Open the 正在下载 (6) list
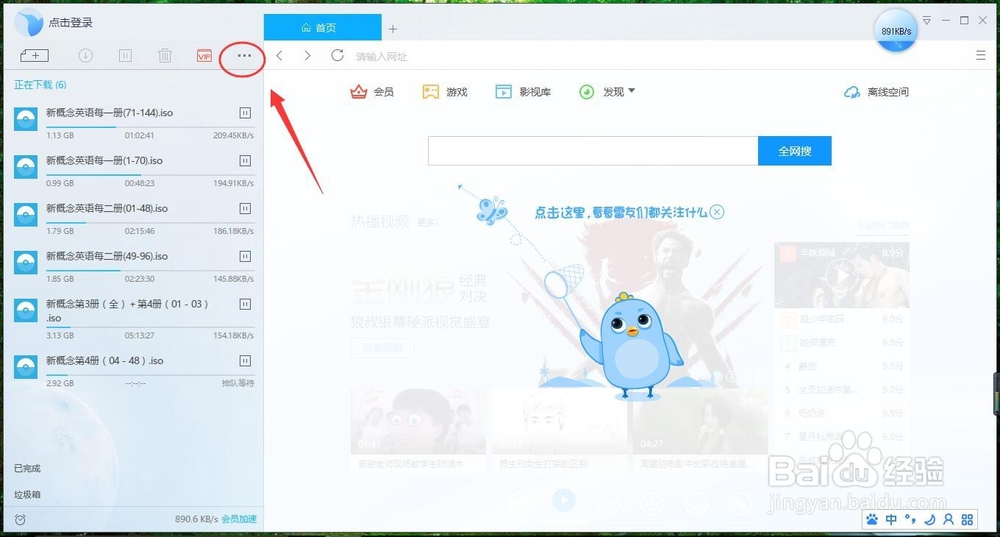Screen dimensions: 1000x537 tap(40, 85)
